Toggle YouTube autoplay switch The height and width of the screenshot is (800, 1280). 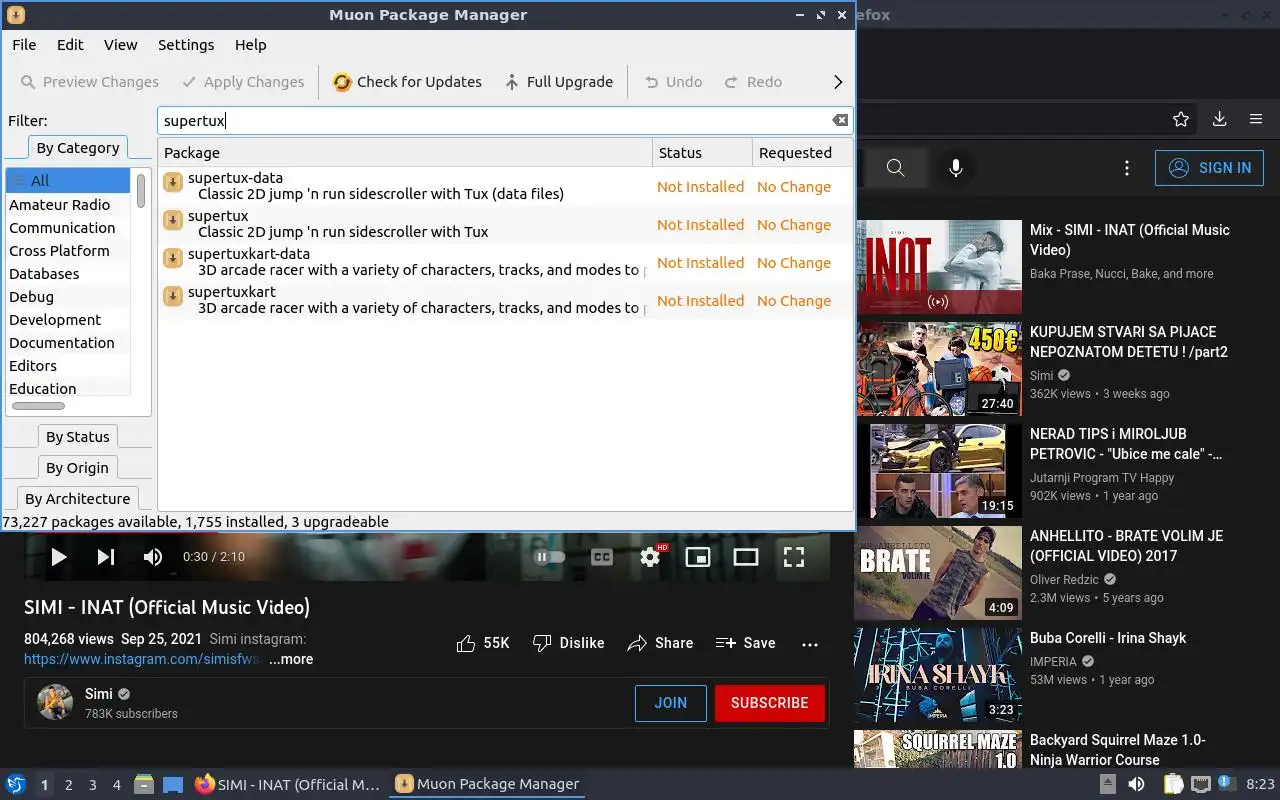(x=550, y=557)
